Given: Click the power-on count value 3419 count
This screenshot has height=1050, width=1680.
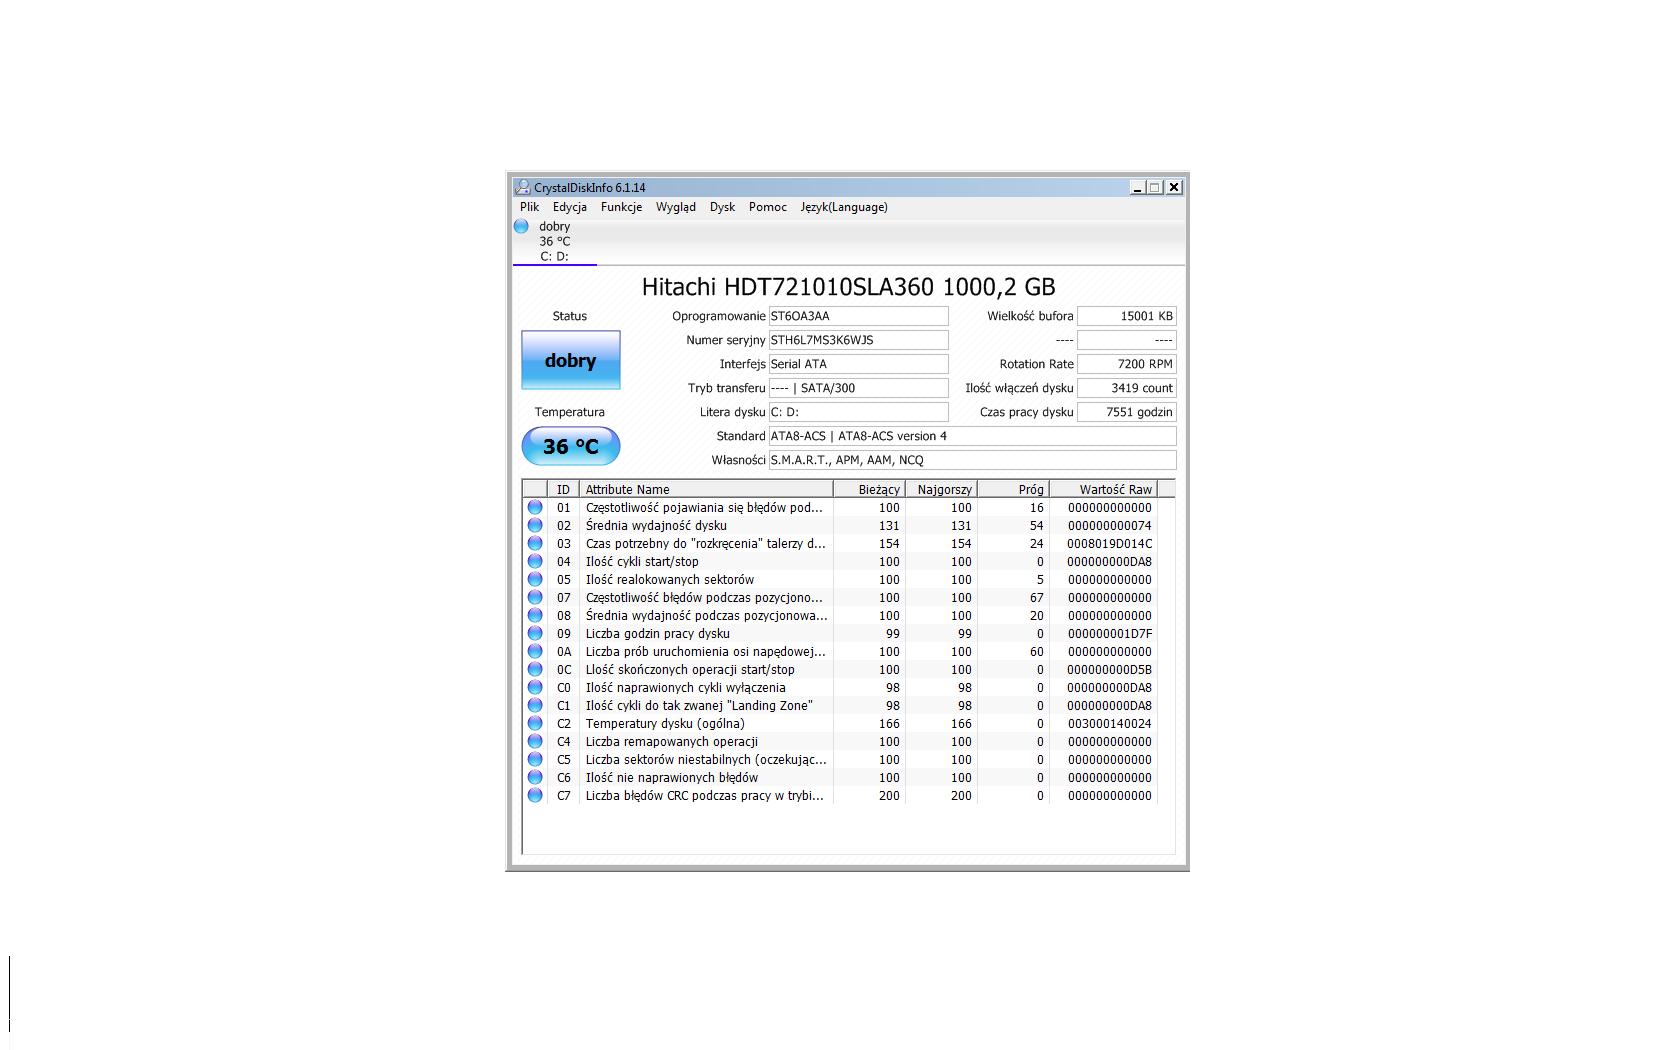Looking at the screenshot, I should pos(1127,388).
